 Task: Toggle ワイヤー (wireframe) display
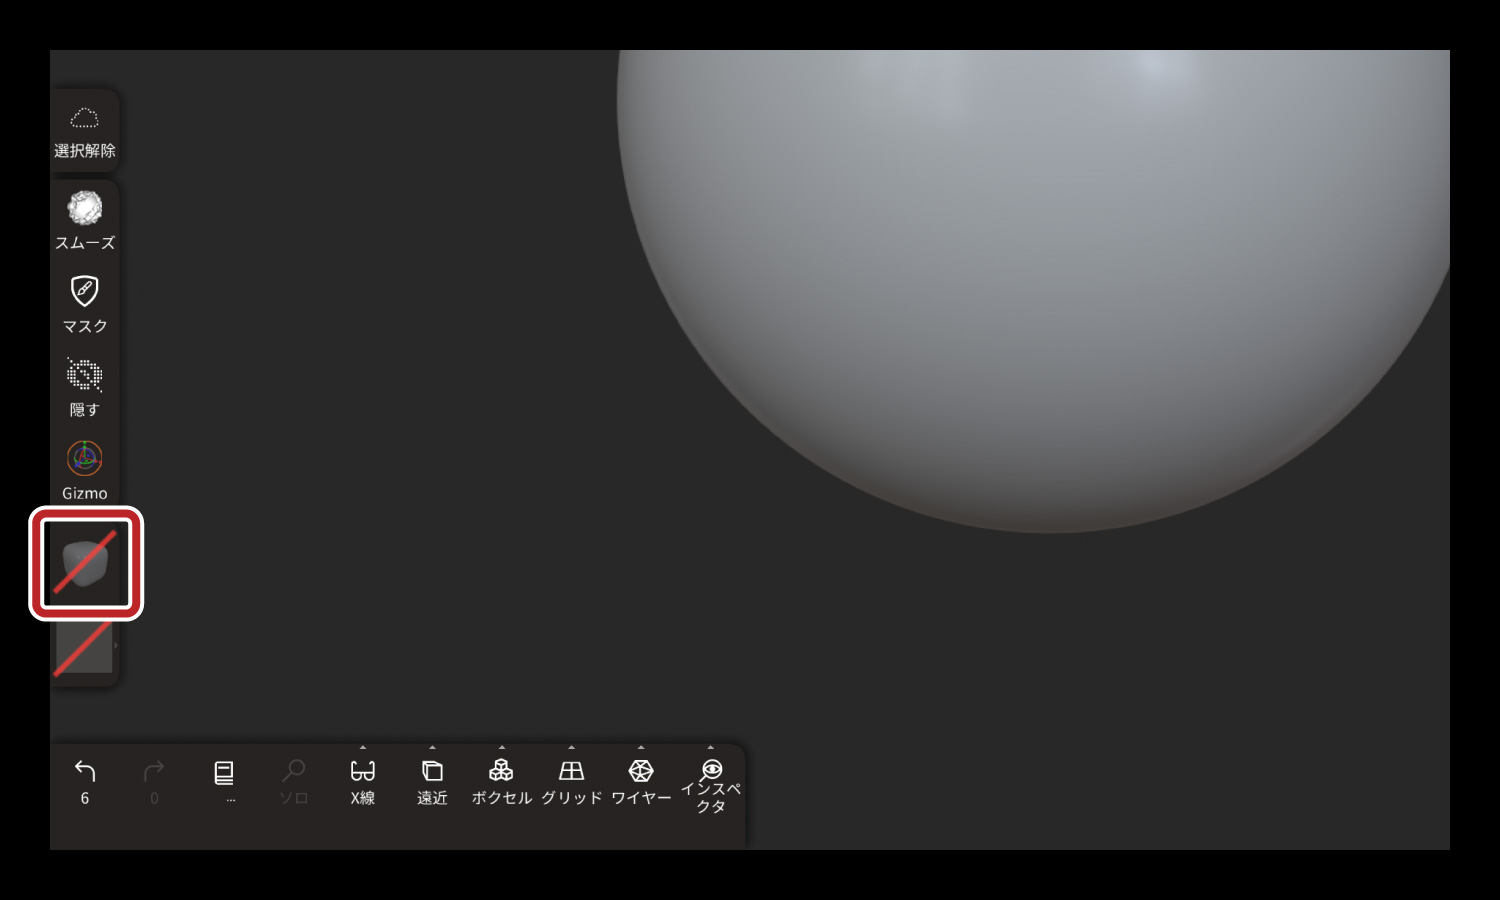[x=641, y=772]
